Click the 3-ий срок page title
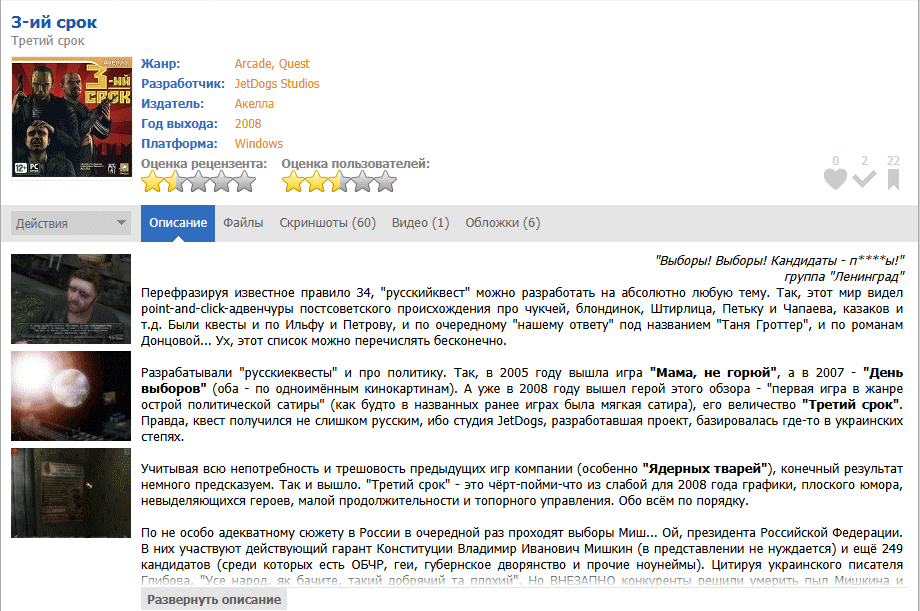The height and width of the screenshot is (611, 920). tap(54, 22)
